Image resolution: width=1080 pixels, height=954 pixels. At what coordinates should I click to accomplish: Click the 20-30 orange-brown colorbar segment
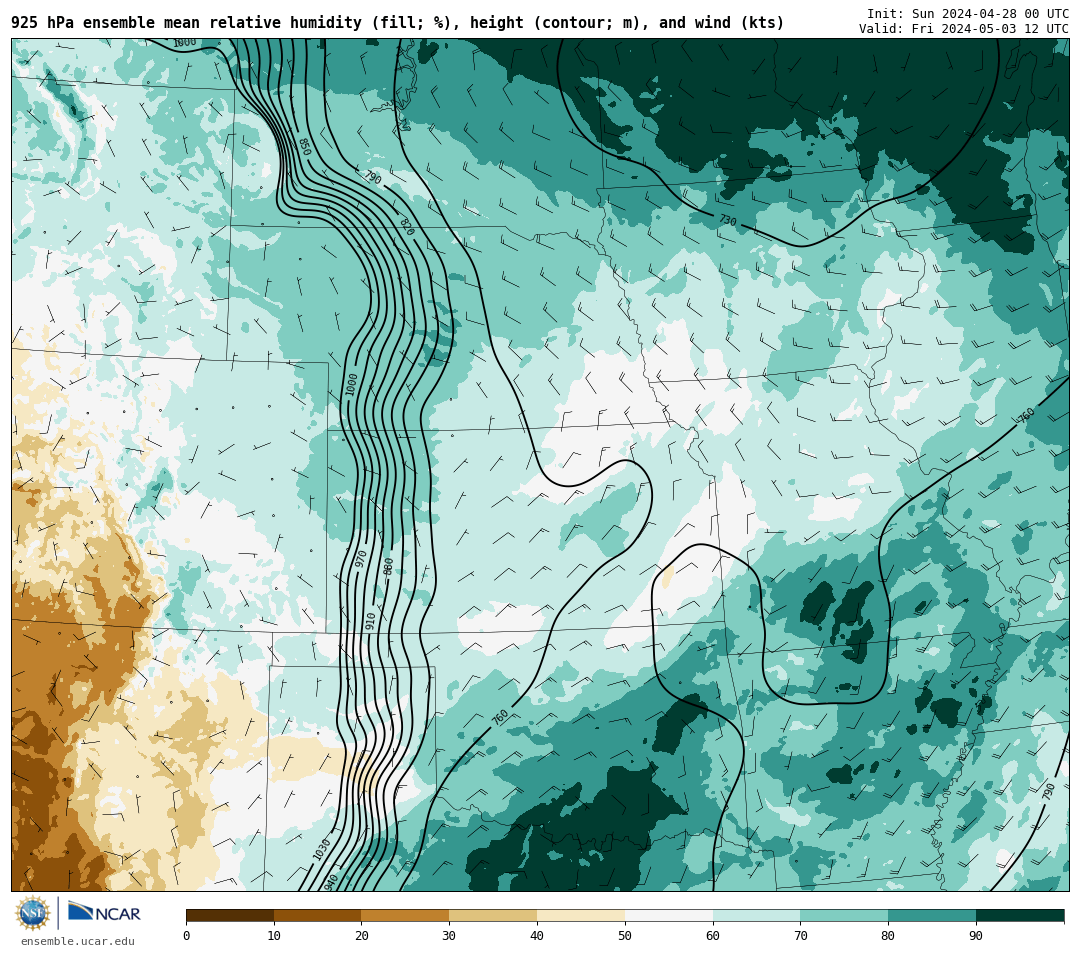(x=406, y=915)
